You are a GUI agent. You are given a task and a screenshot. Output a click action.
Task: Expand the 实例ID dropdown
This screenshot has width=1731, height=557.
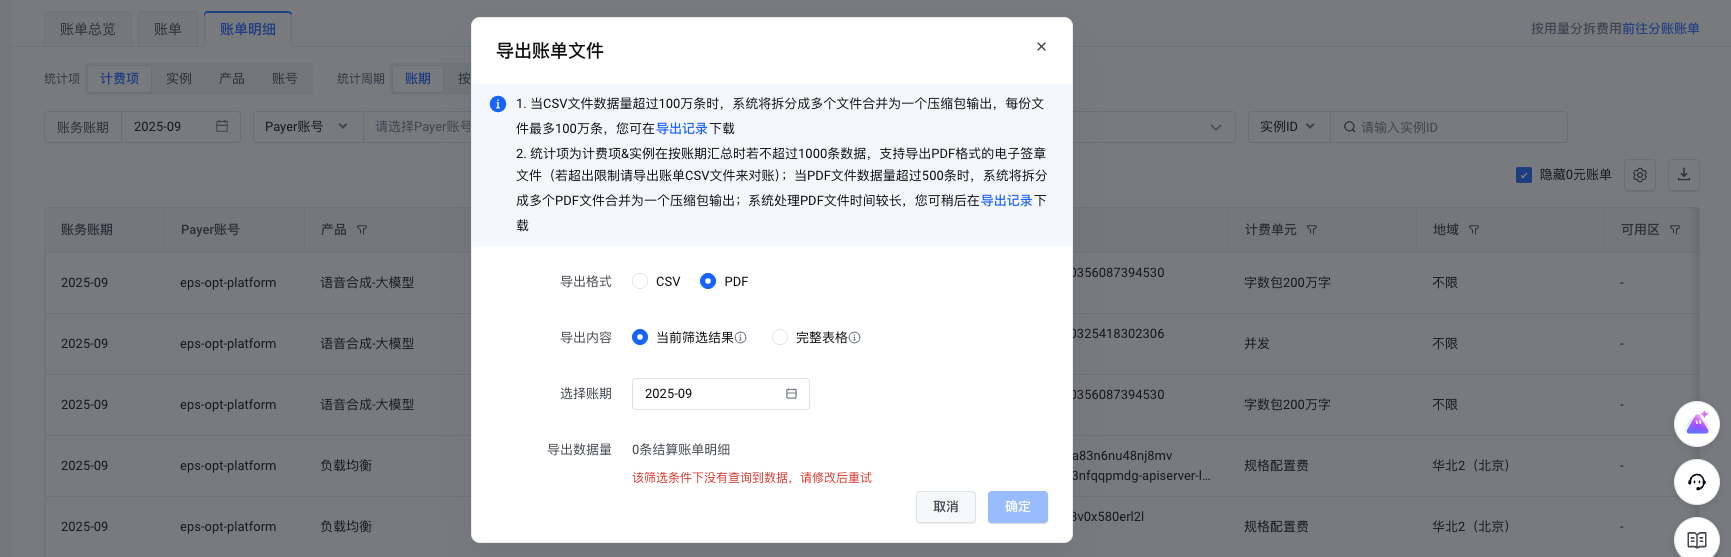pyautogui.click(x=1289, y=127)
